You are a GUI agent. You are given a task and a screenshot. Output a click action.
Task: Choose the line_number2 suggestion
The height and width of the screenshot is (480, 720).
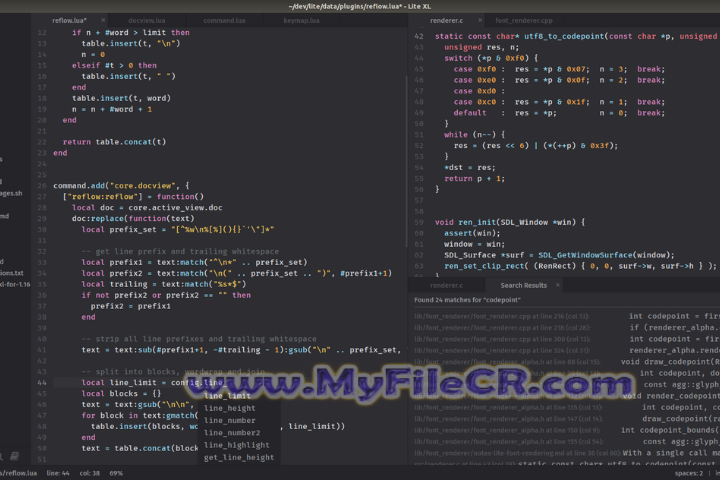tap(232, 433)
